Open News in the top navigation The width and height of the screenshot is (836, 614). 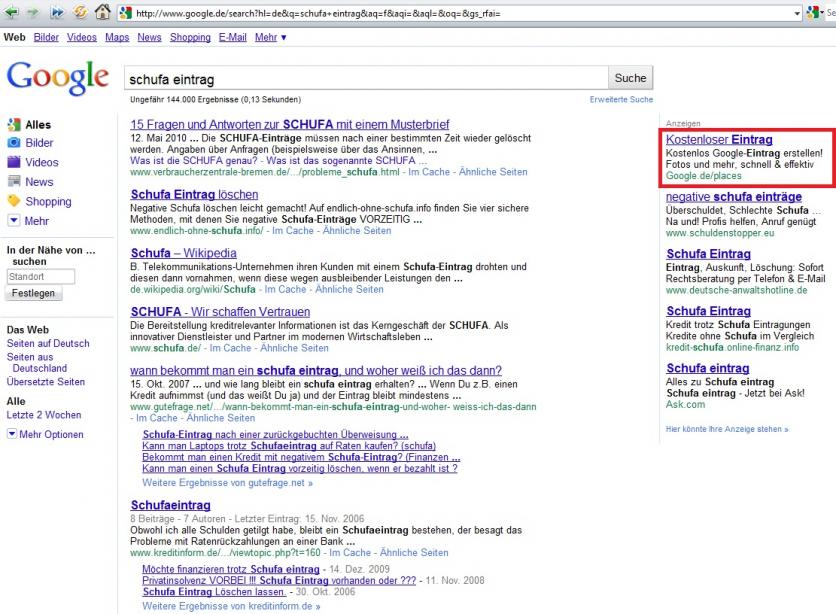tap(149, 37)
